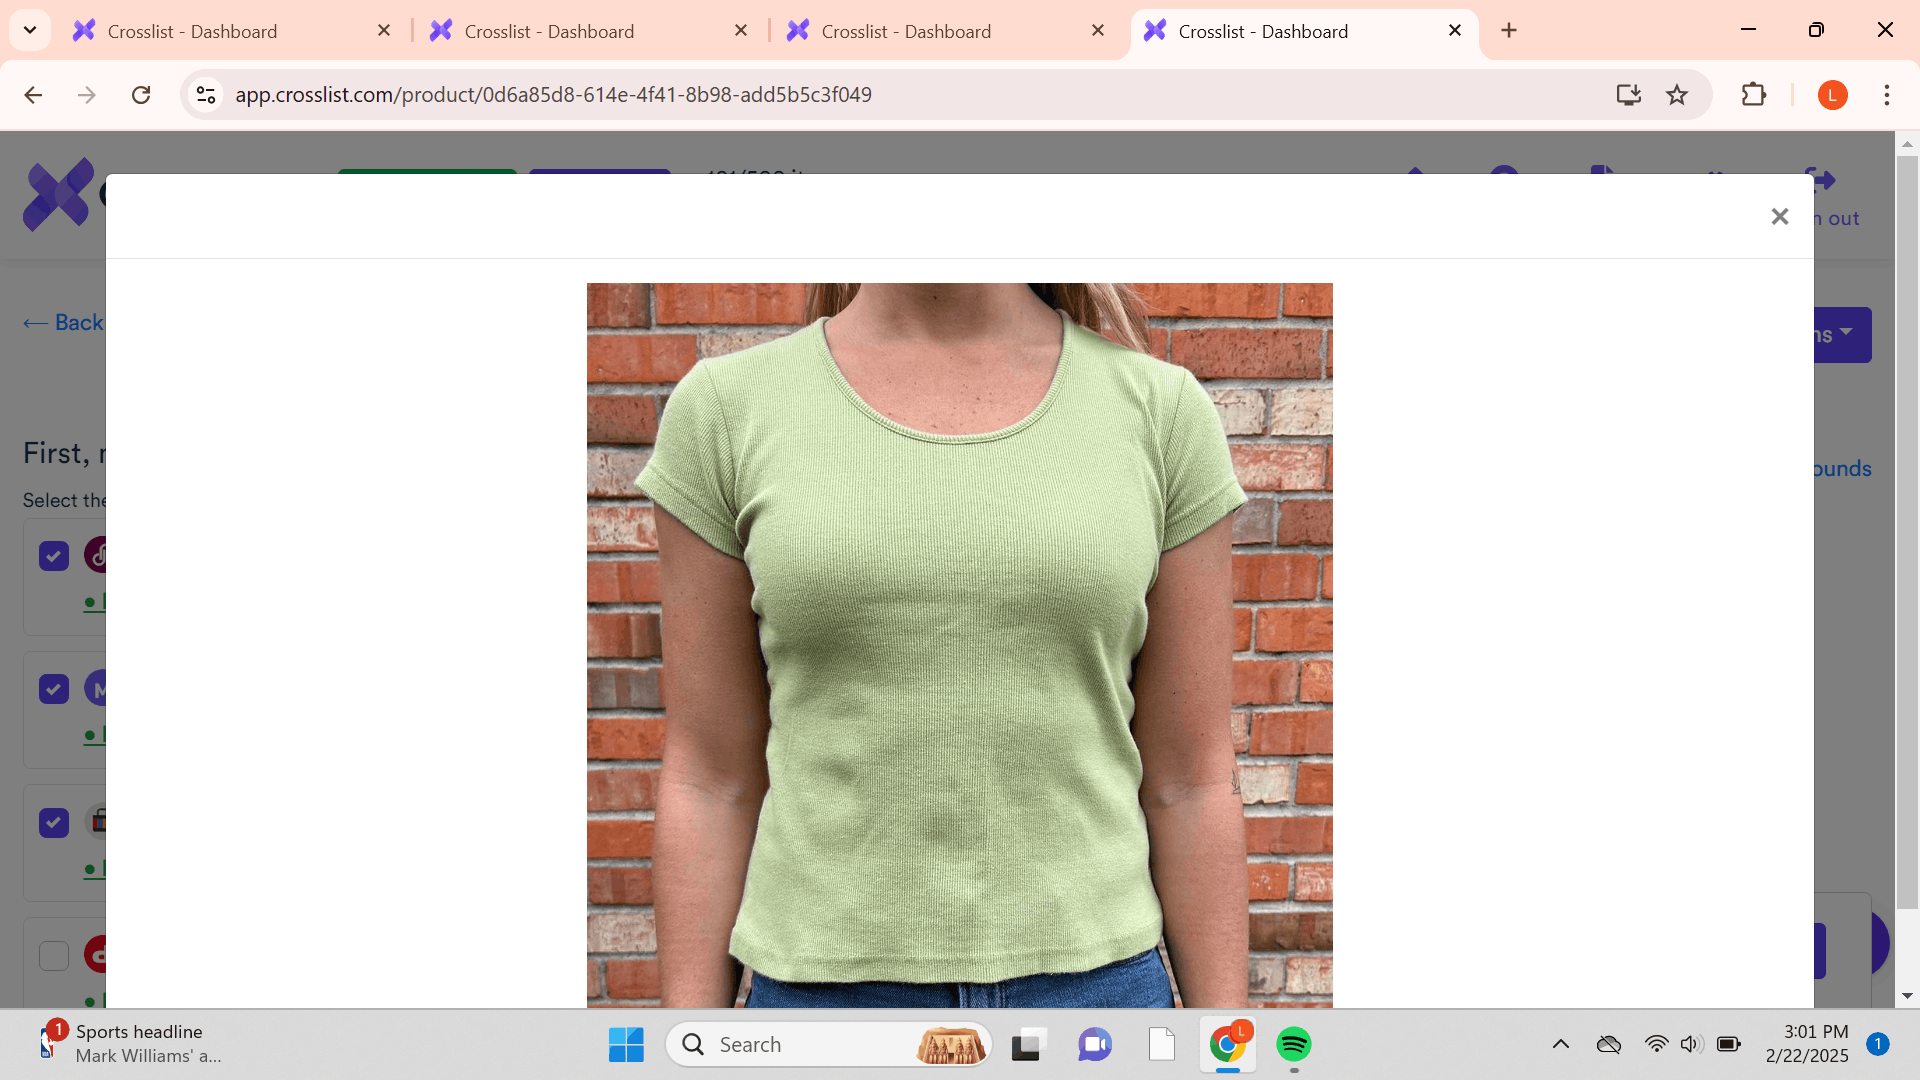Screen dimensions: 1920x1080
Task: Click the battery status icon
Action: pos(1729,1045)
